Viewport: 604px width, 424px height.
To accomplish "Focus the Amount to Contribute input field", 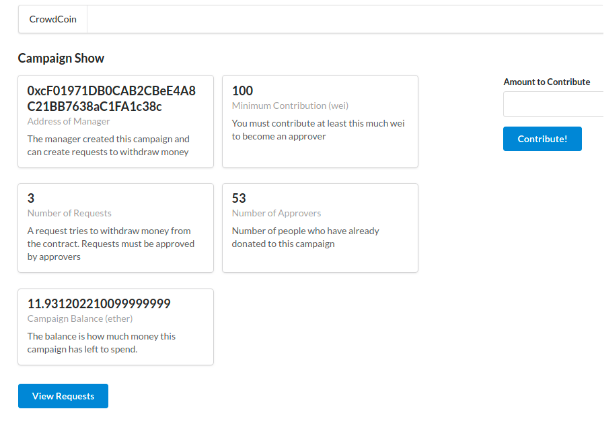I will (553, 104).
